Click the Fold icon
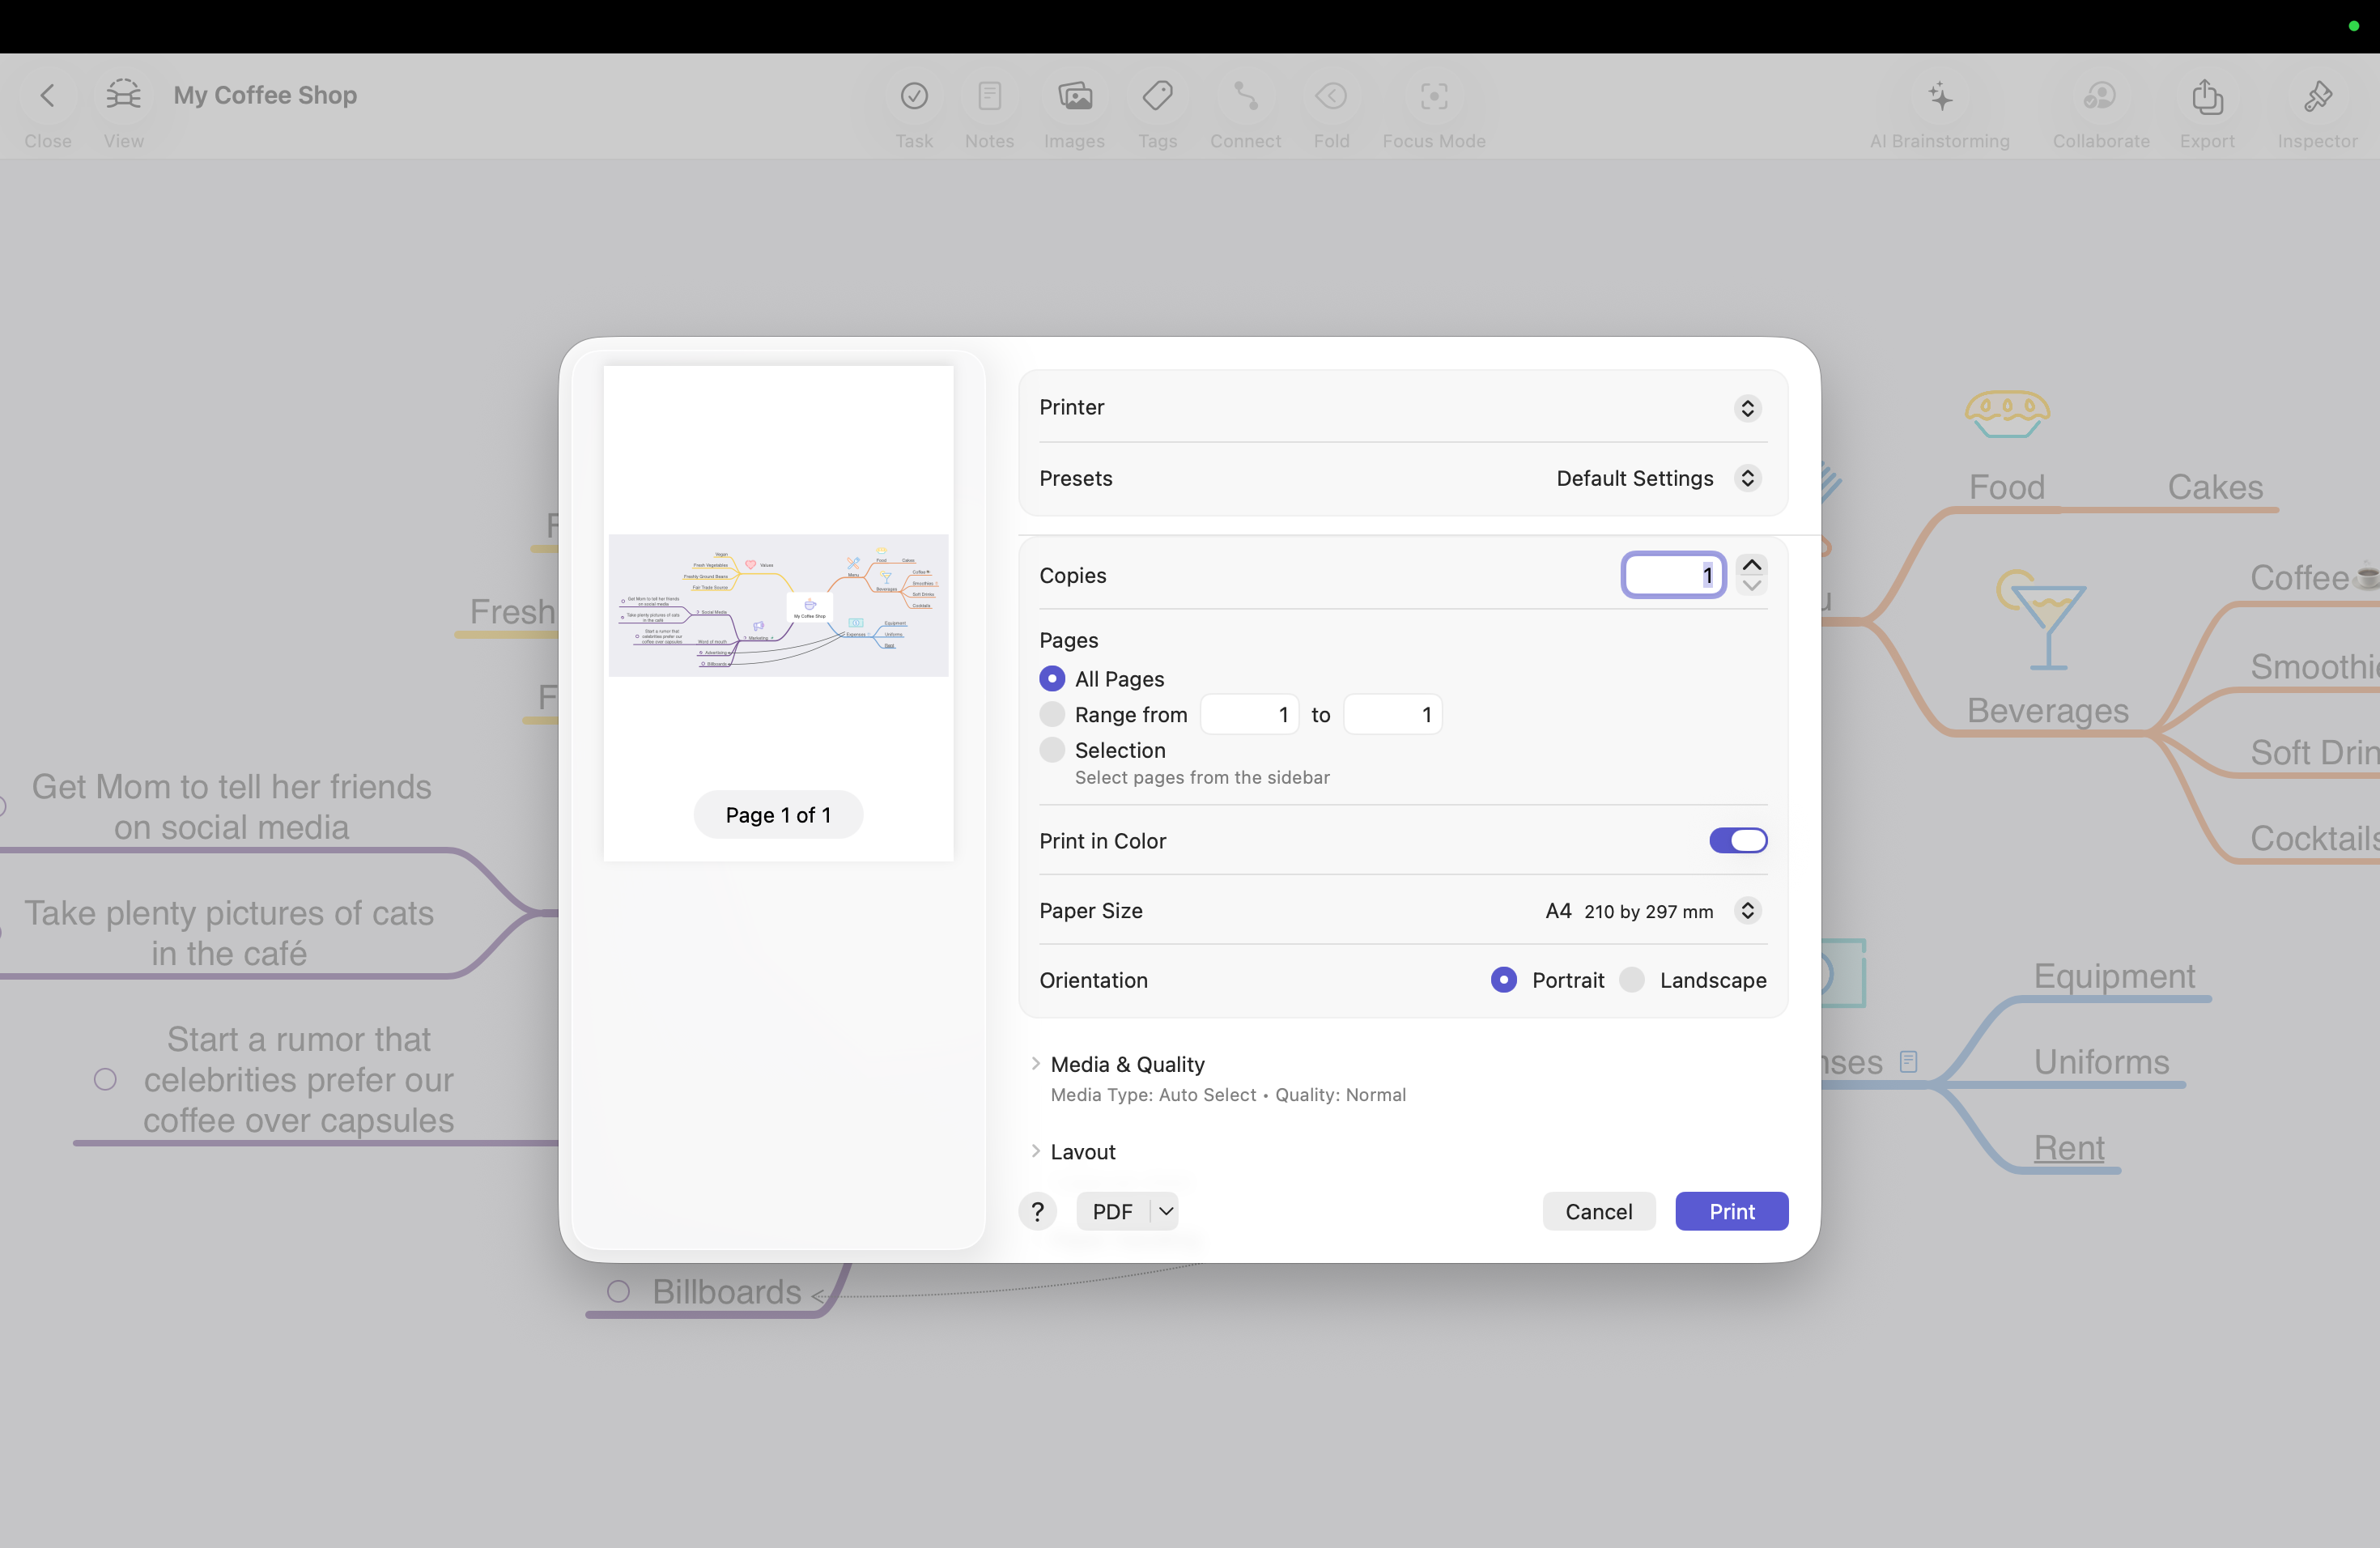2380x1548 pixels. 1331,95
